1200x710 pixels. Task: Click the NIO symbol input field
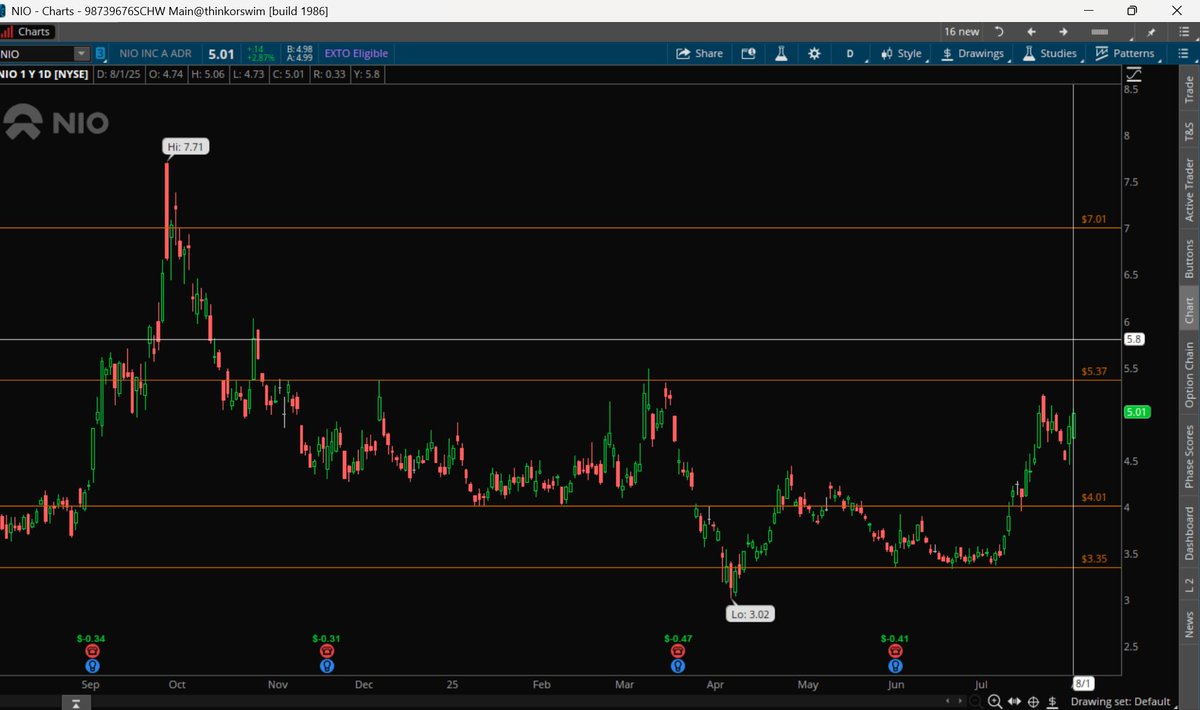[x=38, y=53]
